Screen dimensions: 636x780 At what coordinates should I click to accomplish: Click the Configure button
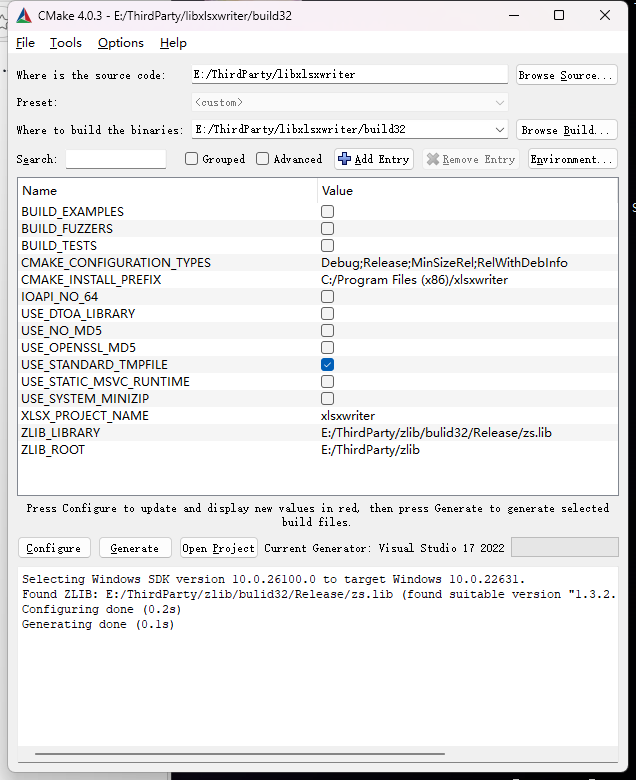[54, 548]
